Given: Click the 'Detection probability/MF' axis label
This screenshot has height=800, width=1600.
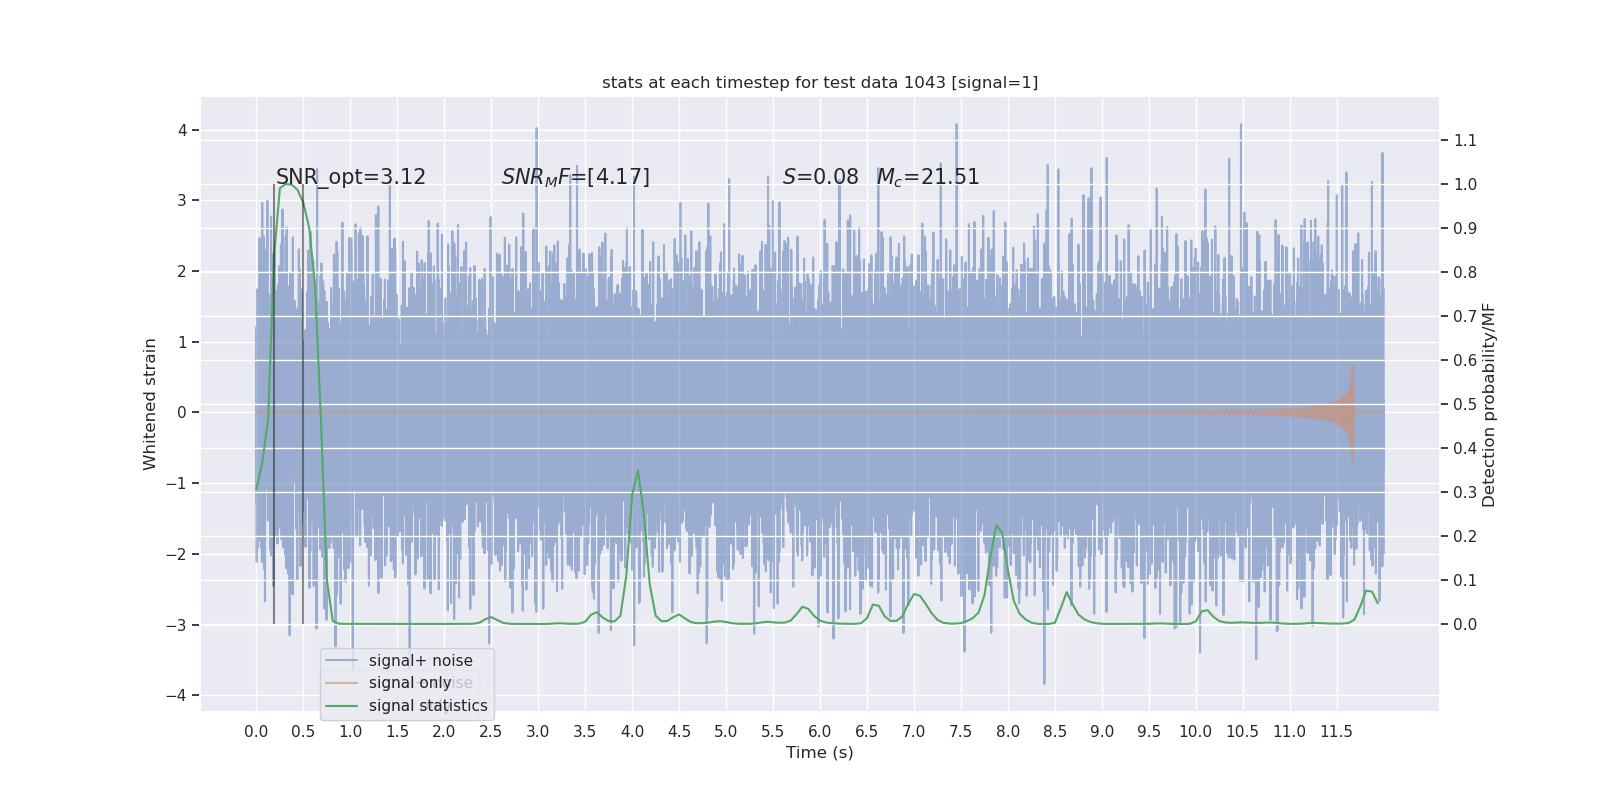Looking at the screenshot, I should click(1489, 405).
